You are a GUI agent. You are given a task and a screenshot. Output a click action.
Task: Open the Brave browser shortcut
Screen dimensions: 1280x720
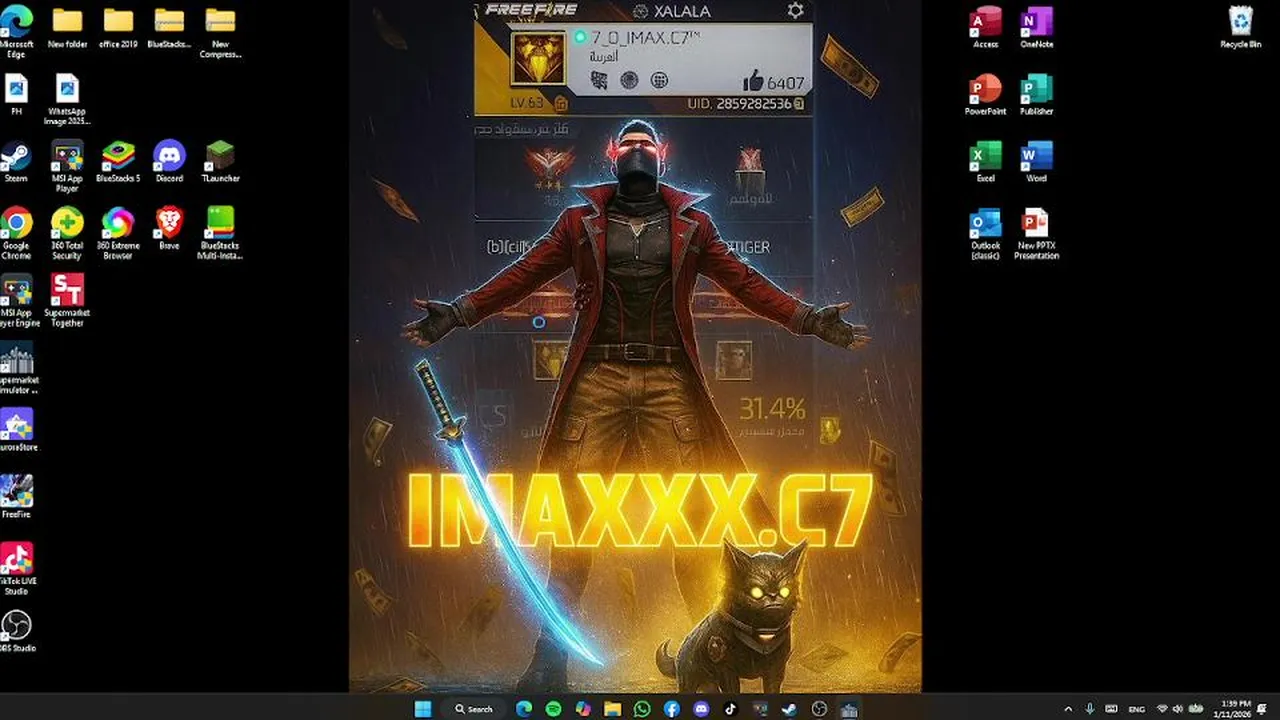[x=169, y=228]
